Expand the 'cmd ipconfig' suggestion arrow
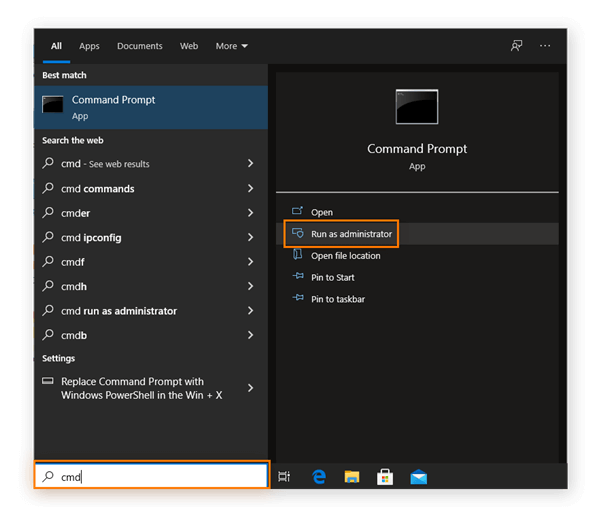Screen dimensions: 600x516 (250, 238)
